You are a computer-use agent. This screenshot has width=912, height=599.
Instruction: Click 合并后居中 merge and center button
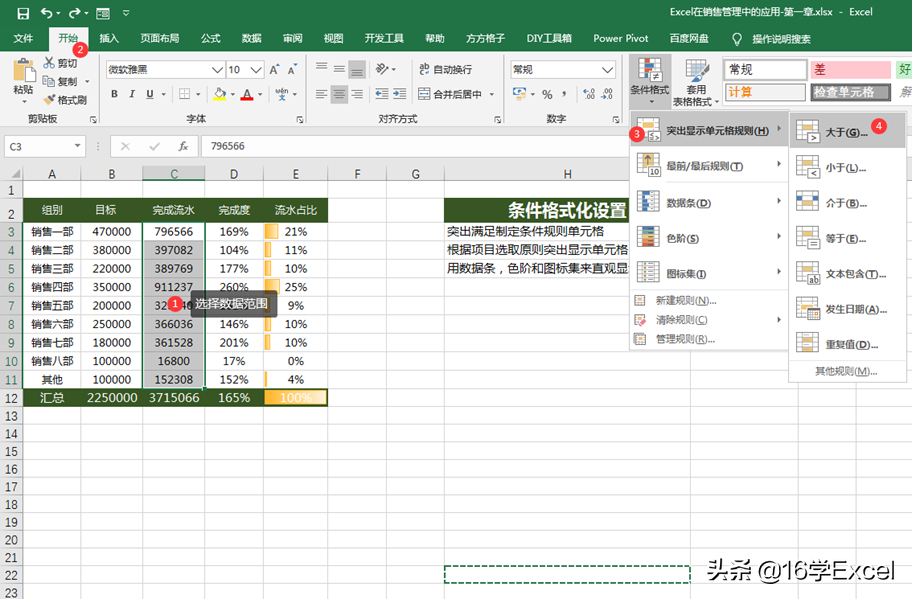point(450,94)
